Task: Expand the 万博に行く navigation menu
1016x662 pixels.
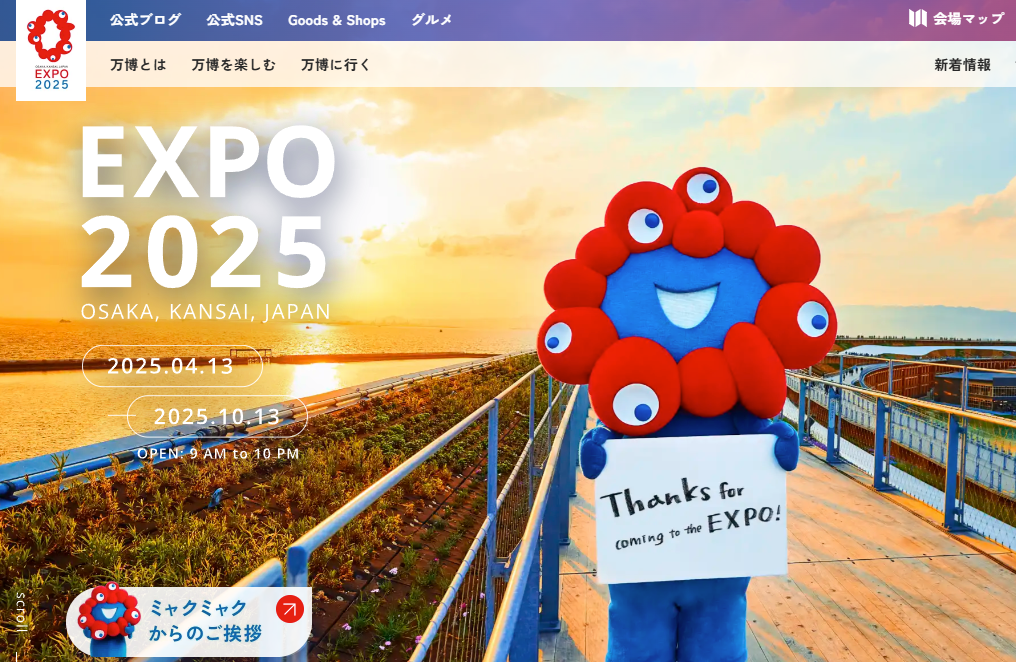Action: coord(335,65)
